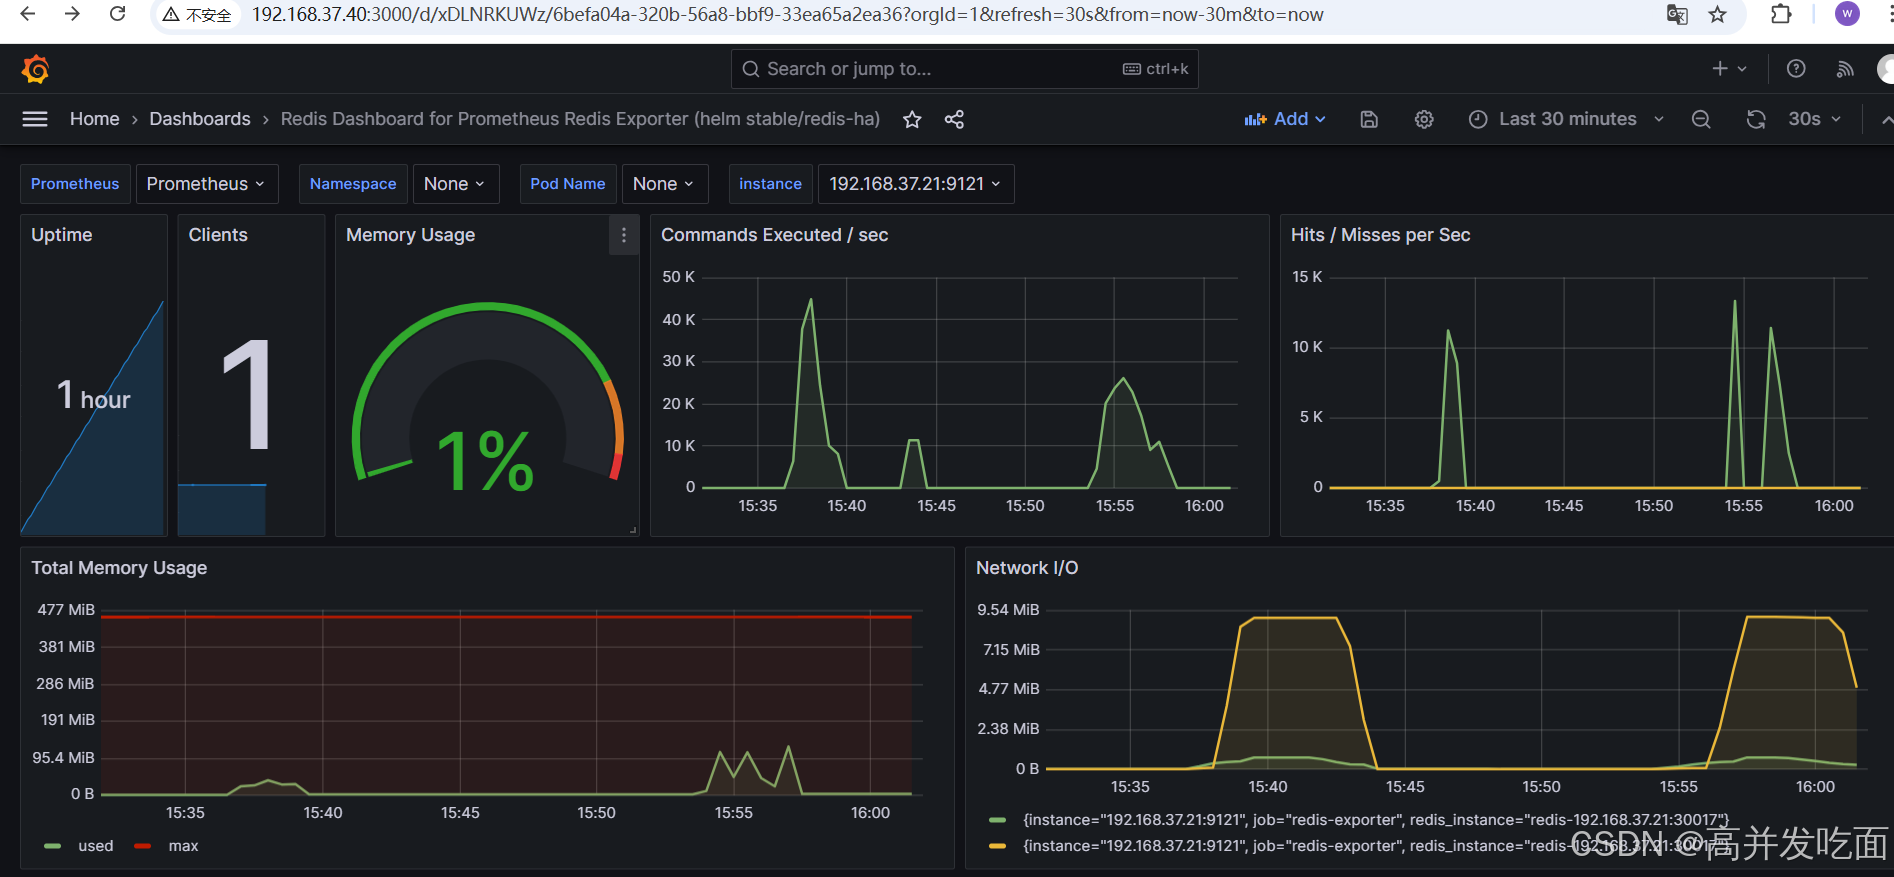Expand the Prometheus datasource dropdown
The width and height of the screenshot is (1894, 877).
click(206, 184)
